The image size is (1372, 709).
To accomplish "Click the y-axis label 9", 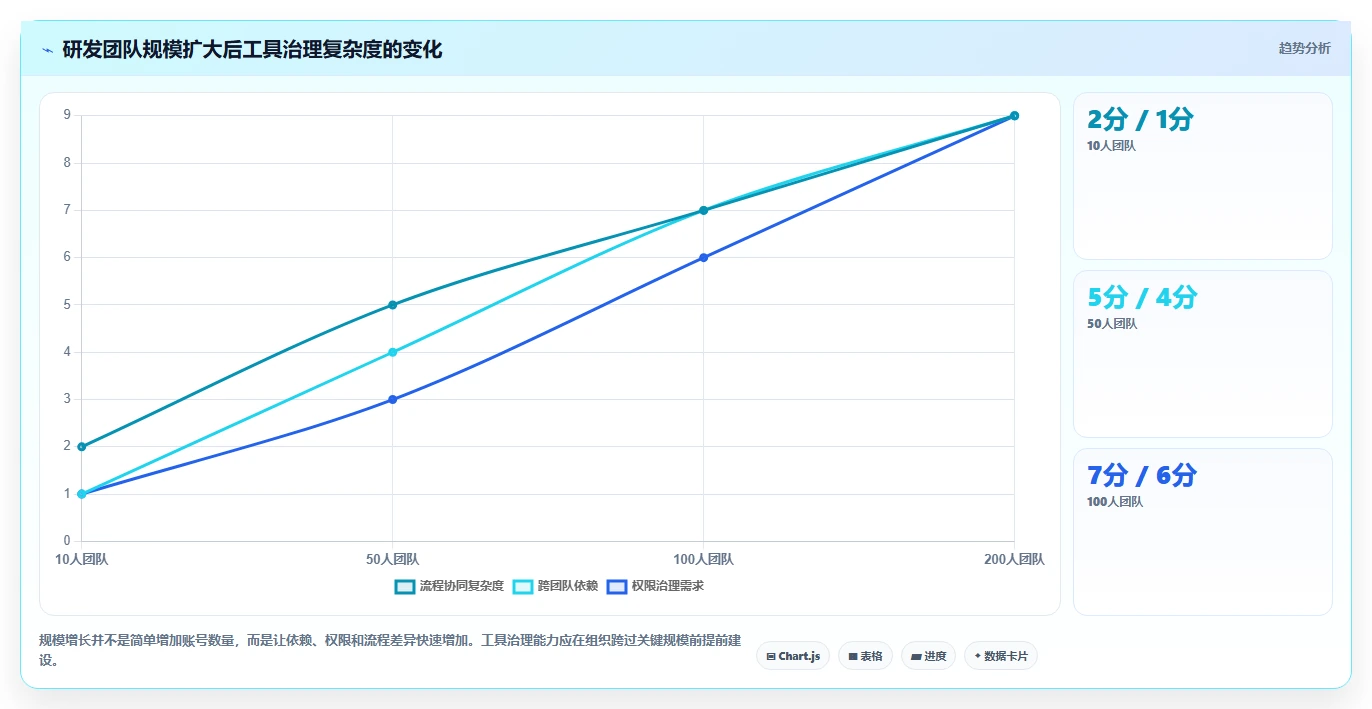I will [x=67, y=115].
